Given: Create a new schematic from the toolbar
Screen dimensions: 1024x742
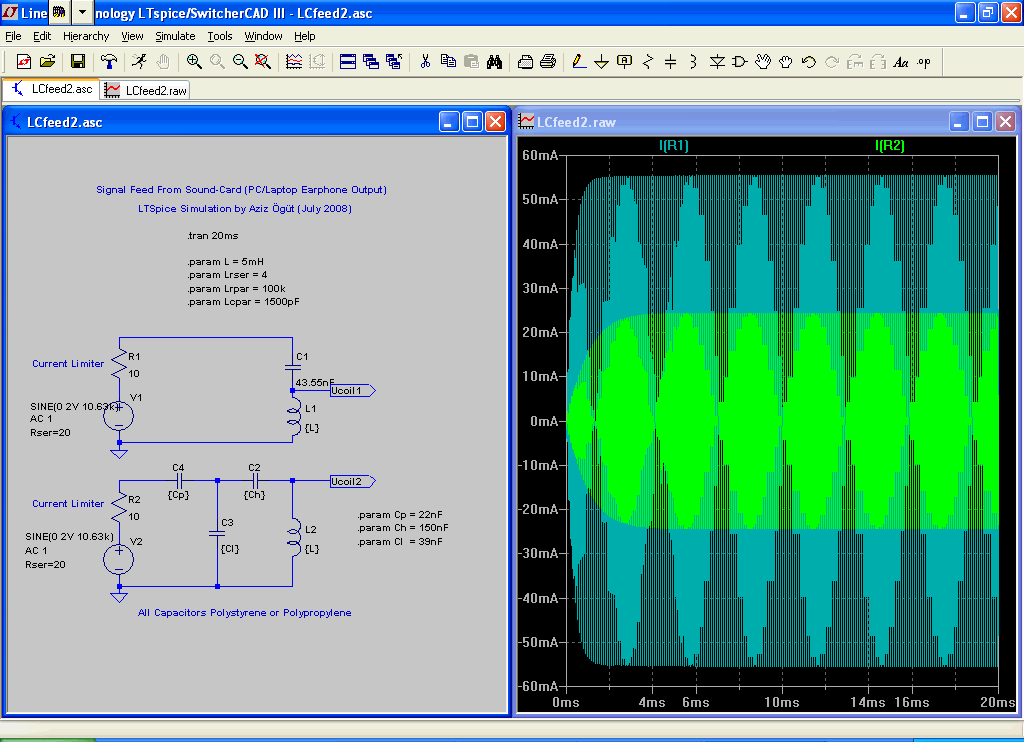Looking at the screenshot, I should [24, 62].
